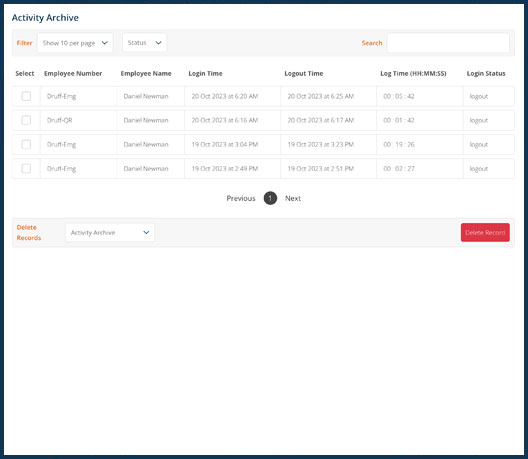
Task: Click Log Time (HH:MM:SS) column header
Action: coord(413,73)
